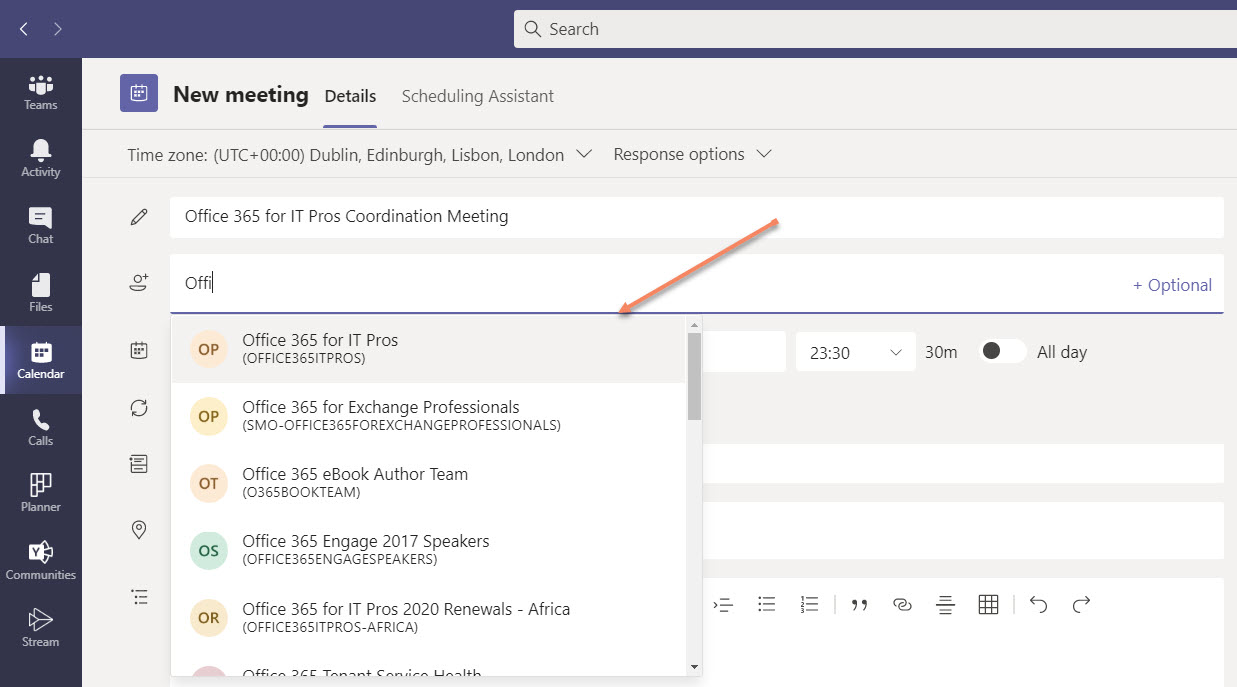Viewport: 1237px width, 687px height.
Task: Open the 23:30 end time dropdown
Action: point(856,351)
